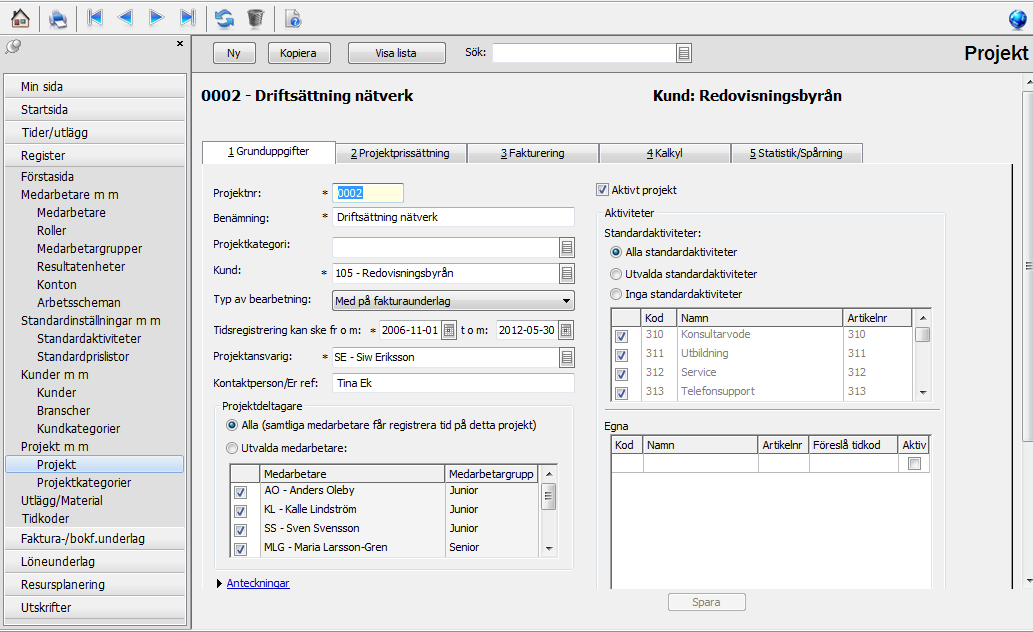Select Utvalda medarbetare radio button
Viewport: 1033px width, 632px height.
click(232, 448)
